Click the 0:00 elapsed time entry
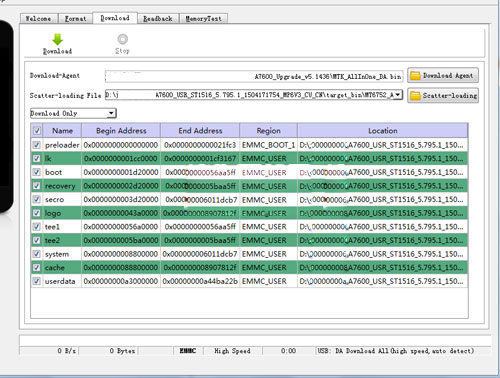 click(x=288, y=351)
